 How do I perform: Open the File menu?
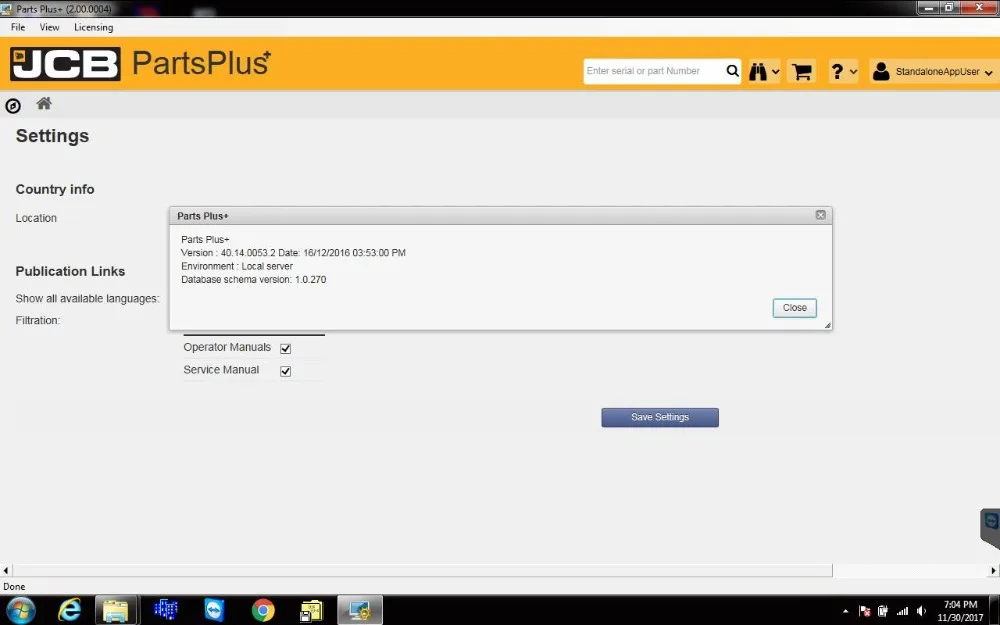(x=18, y=27)
